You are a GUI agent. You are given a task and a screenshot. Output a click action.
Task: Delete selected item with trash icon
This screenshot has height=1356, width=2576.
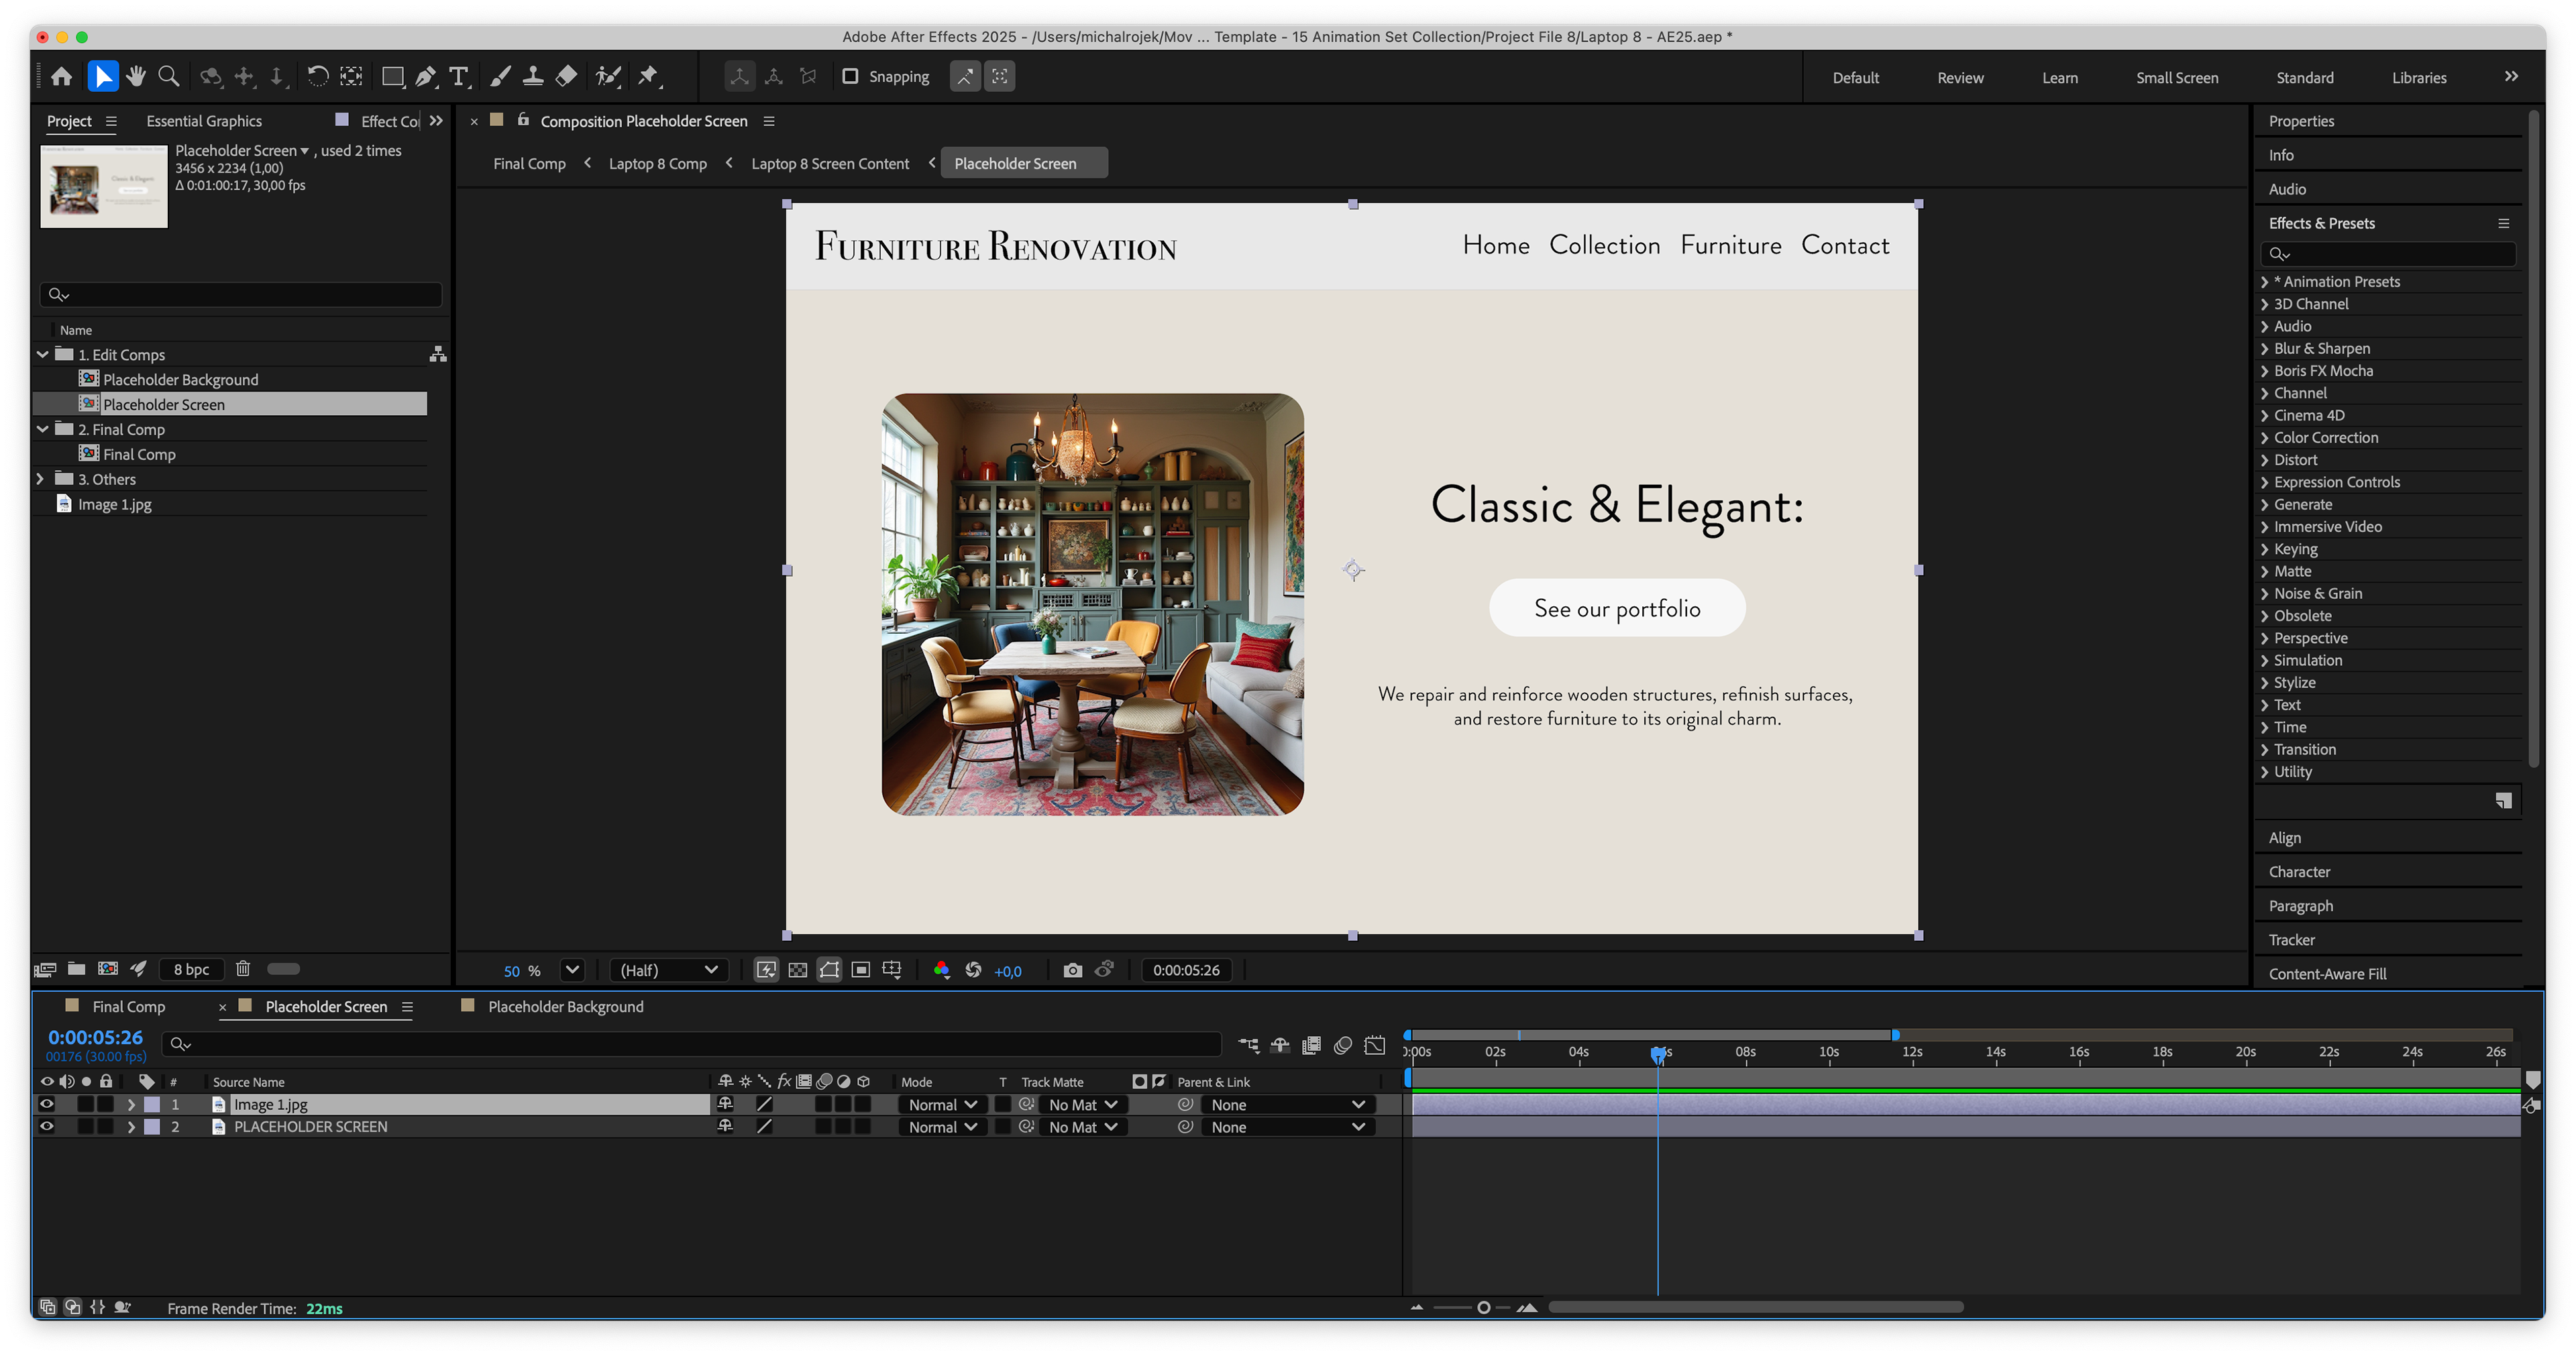243,968
